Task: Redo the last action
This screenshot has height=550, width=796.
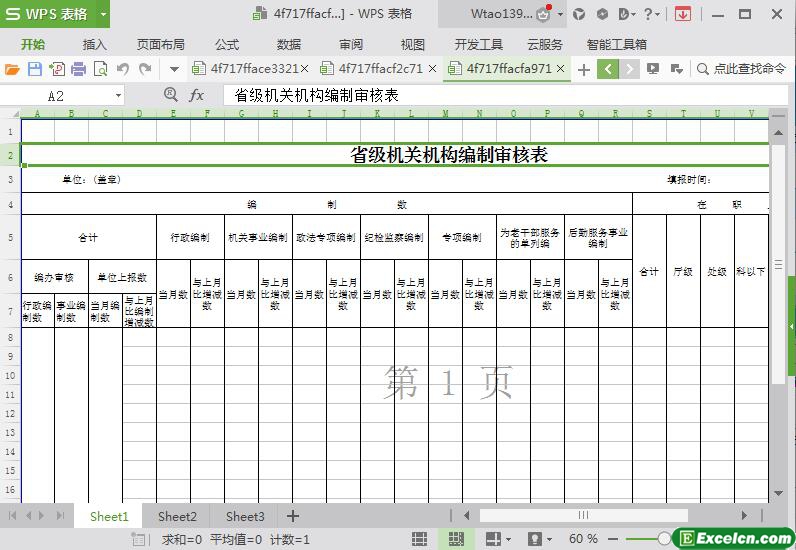Action: (x=145, y=69)
